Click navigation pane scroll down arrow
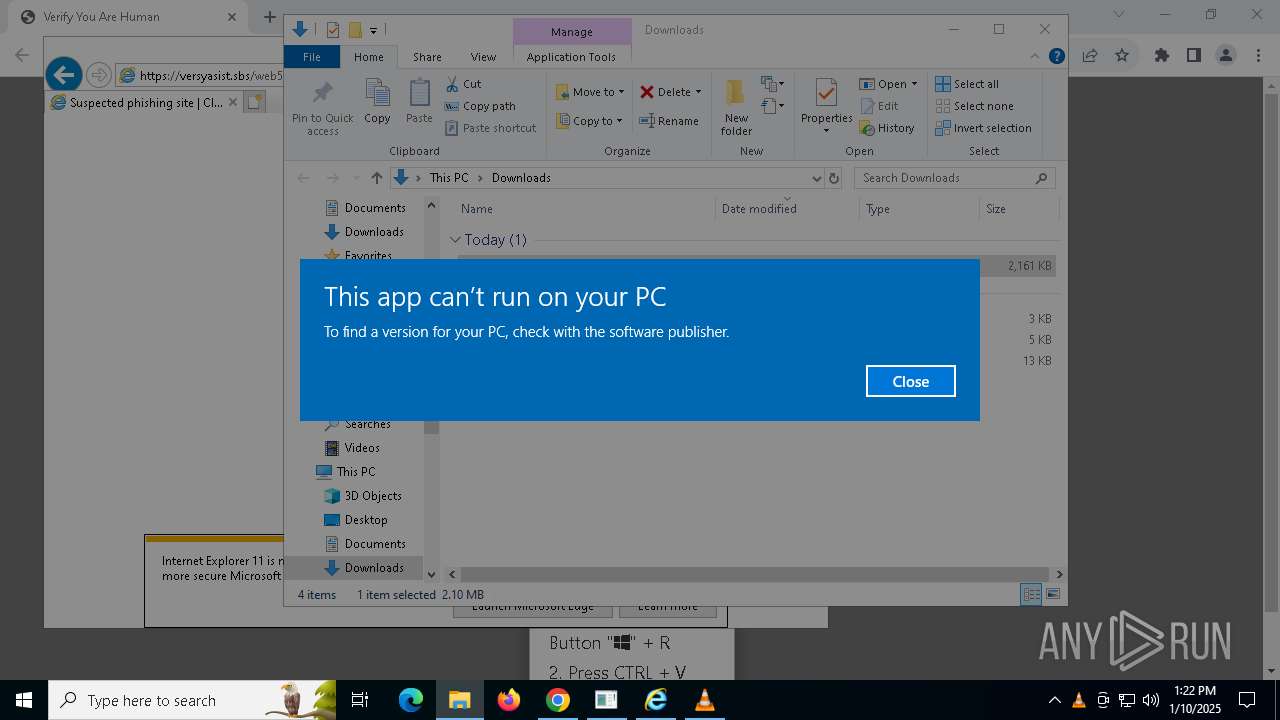Image resolution: width=1280 pixels, height=720 pixels. [x=432, y=574]
